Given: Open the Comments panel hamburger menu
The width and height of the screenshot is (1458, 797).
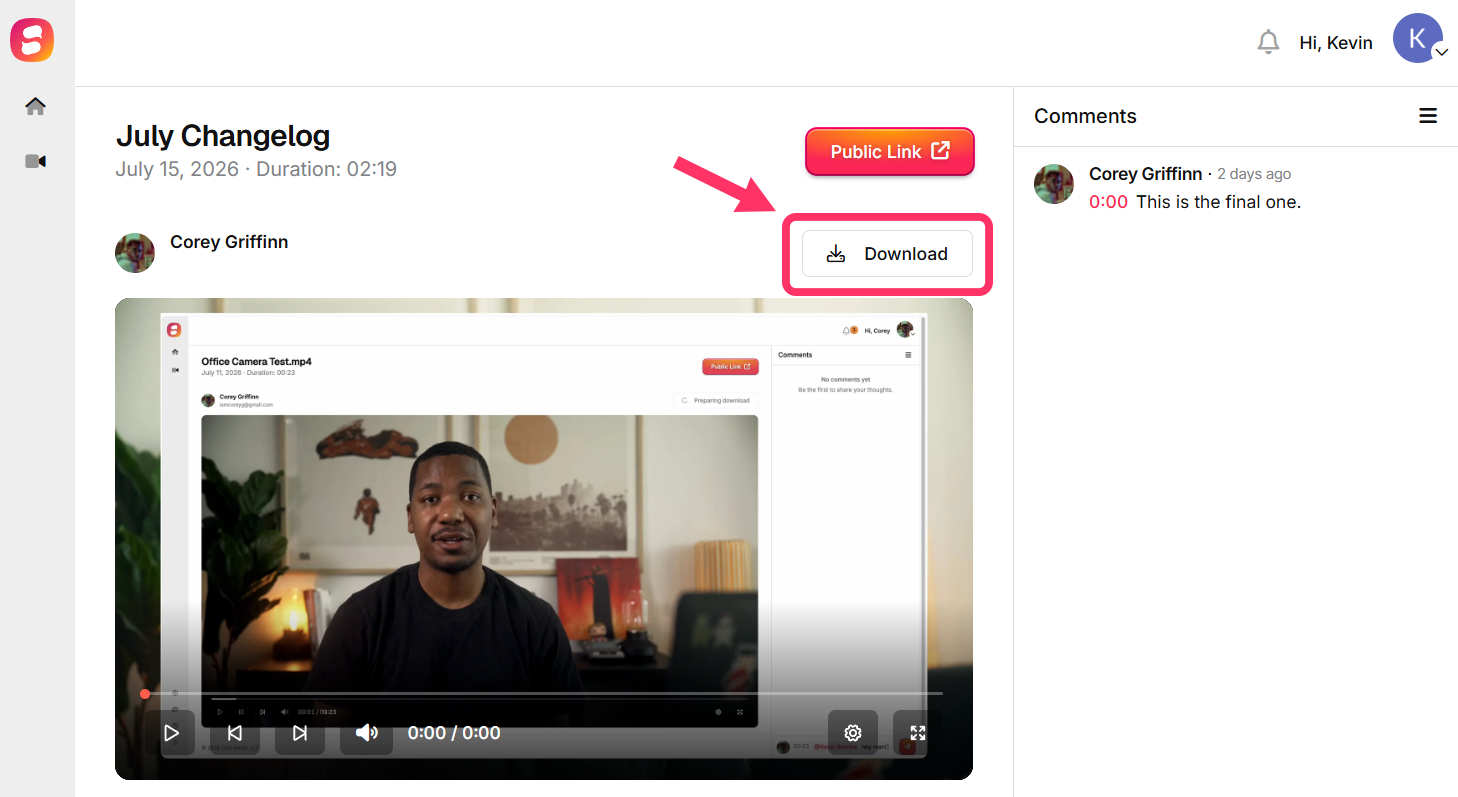Looking at the screenshot, I should pyautogui.click(x=1428, y=116).
